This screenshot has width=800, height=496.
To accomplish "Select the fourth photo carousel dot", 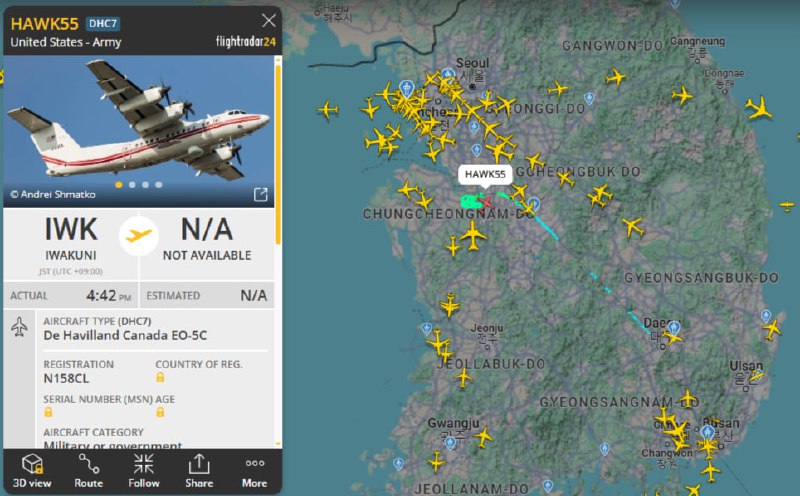I will pos(159,185).
